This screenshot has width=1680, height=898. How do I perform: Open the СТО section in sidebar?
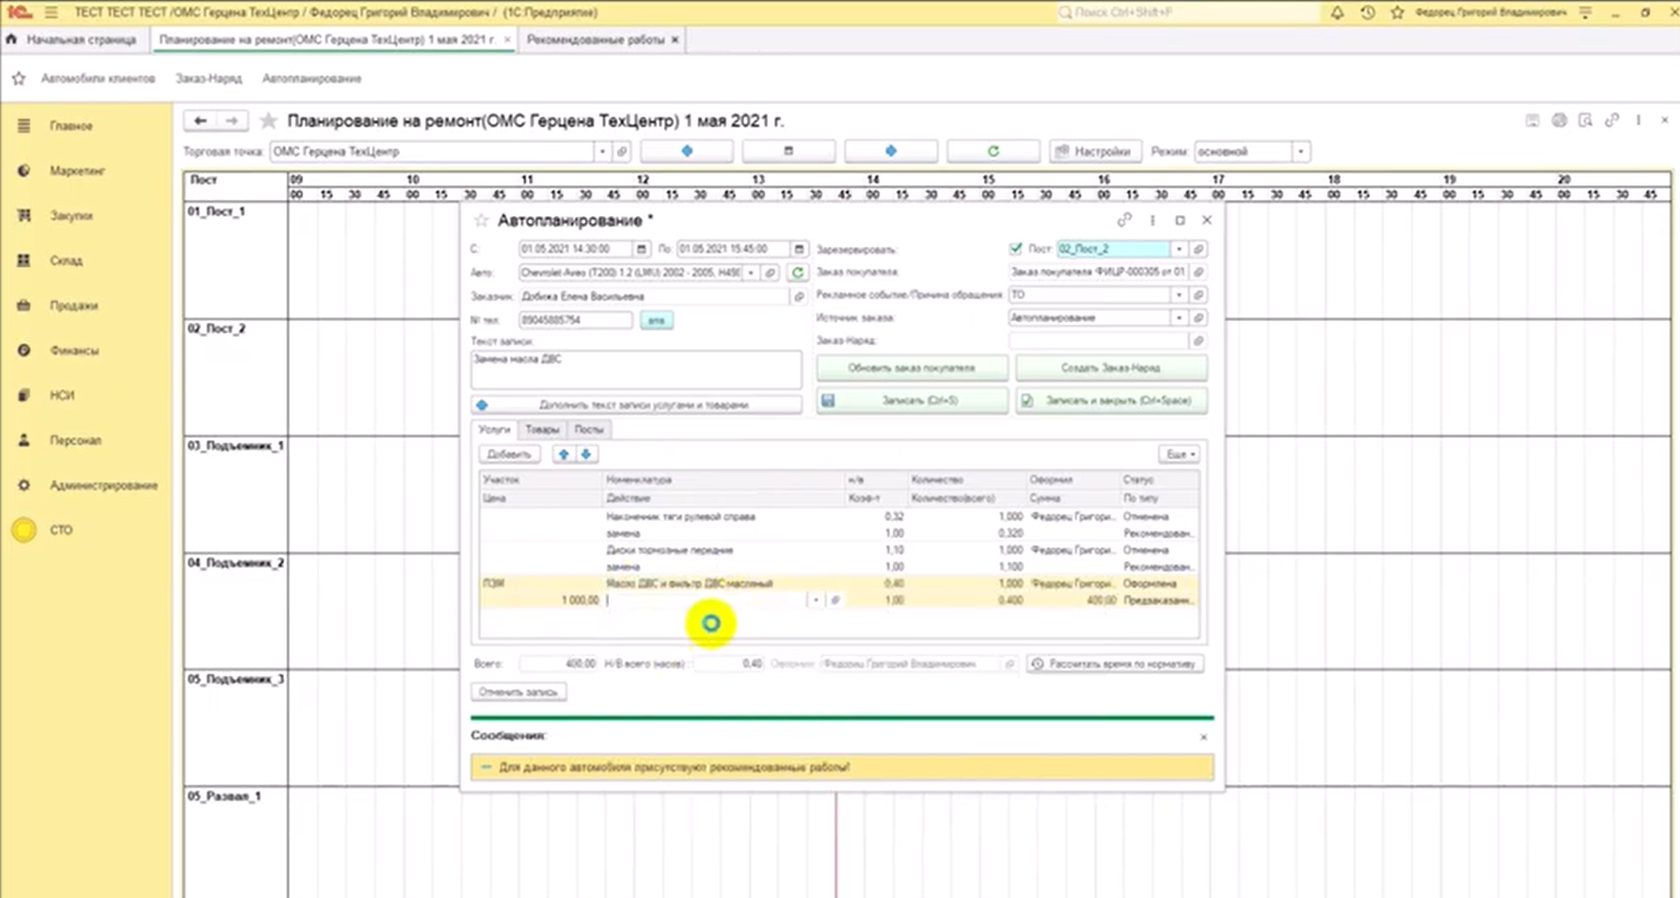click(61, 530)
